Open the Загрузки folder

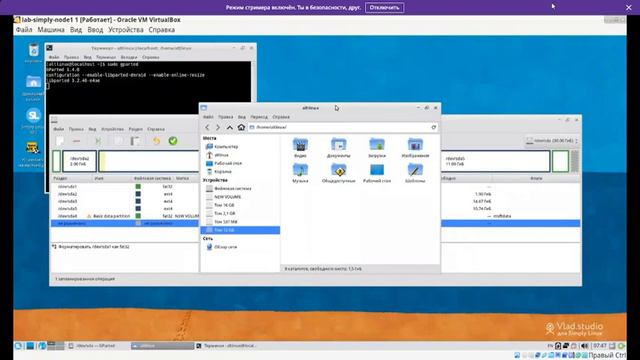click(377, 148)
